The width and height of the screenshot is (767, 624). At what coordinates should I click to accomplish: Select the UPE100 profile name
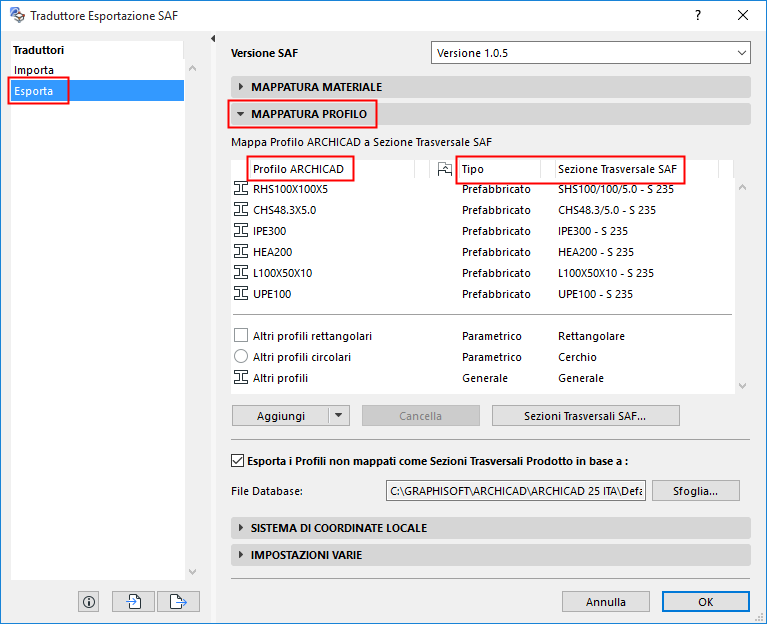(x=272, y=294)
